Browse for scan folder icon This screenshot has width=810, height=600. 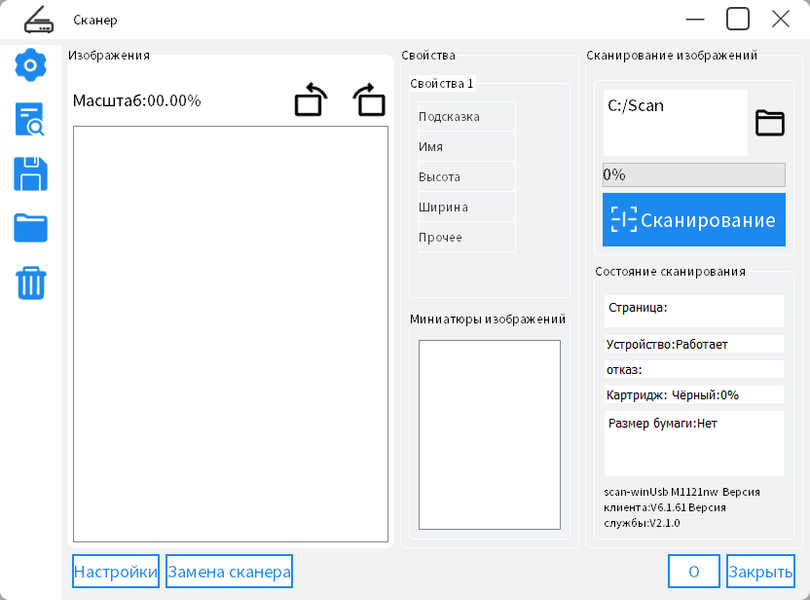point(770,123)
